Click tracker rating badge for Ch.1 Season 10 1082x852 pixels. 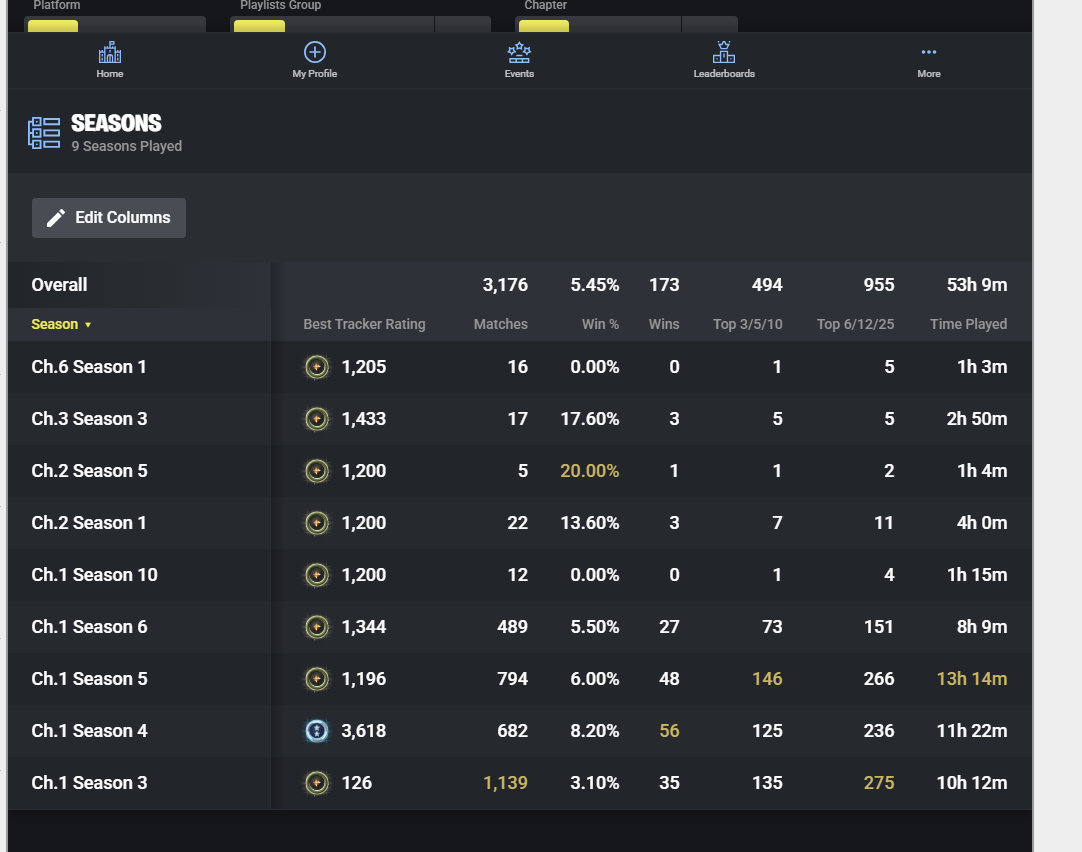coord(317,575)
